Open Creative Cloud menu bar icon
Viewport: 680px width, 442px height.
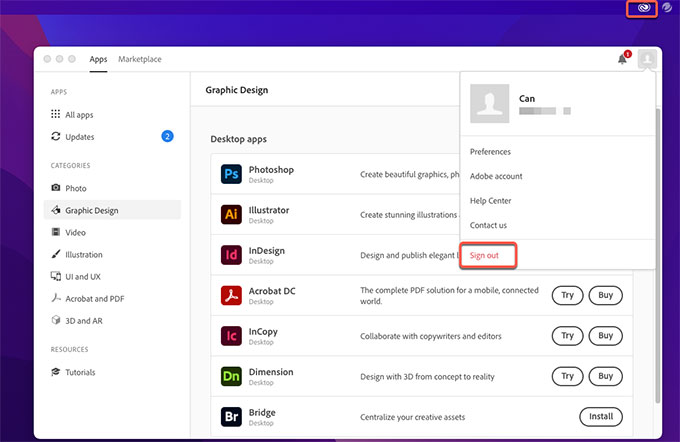coord(644,8)
